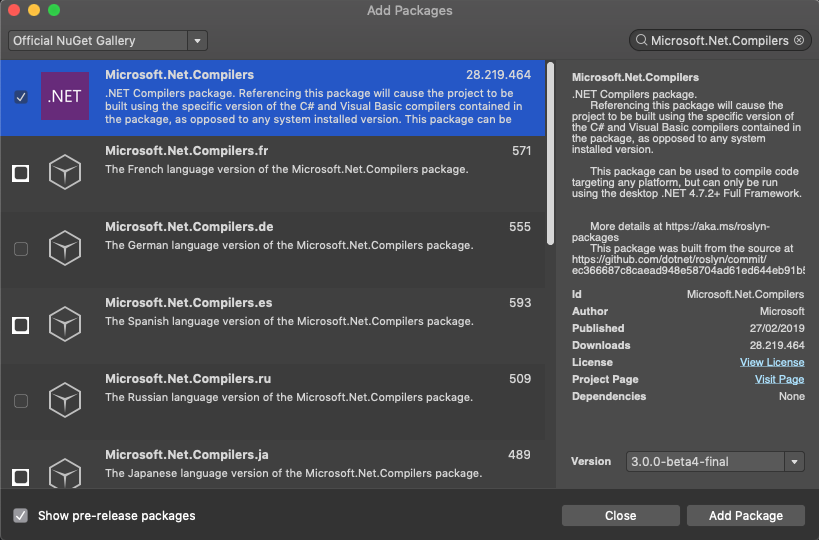Screen dimensions: 819x540
Task: Click the Id value in details panel
Action: pos(745,294)
